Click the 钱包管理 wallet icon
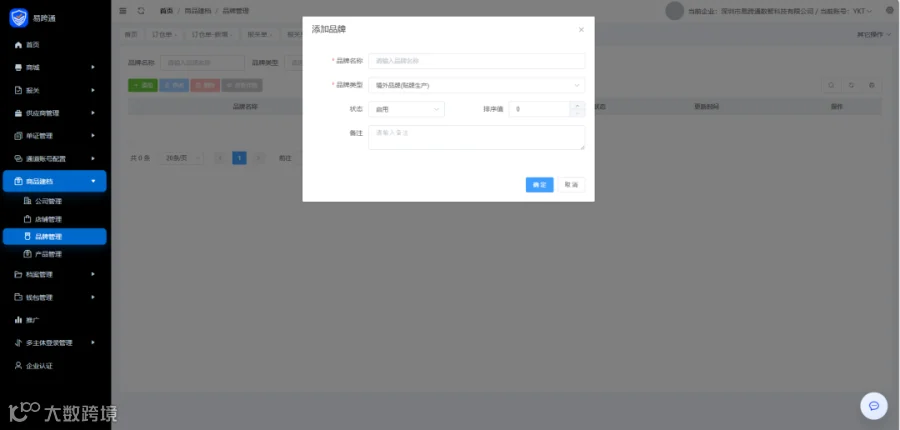Image resolution: width=900 pixels, height=430 pixels. click(x=18, y=297)
